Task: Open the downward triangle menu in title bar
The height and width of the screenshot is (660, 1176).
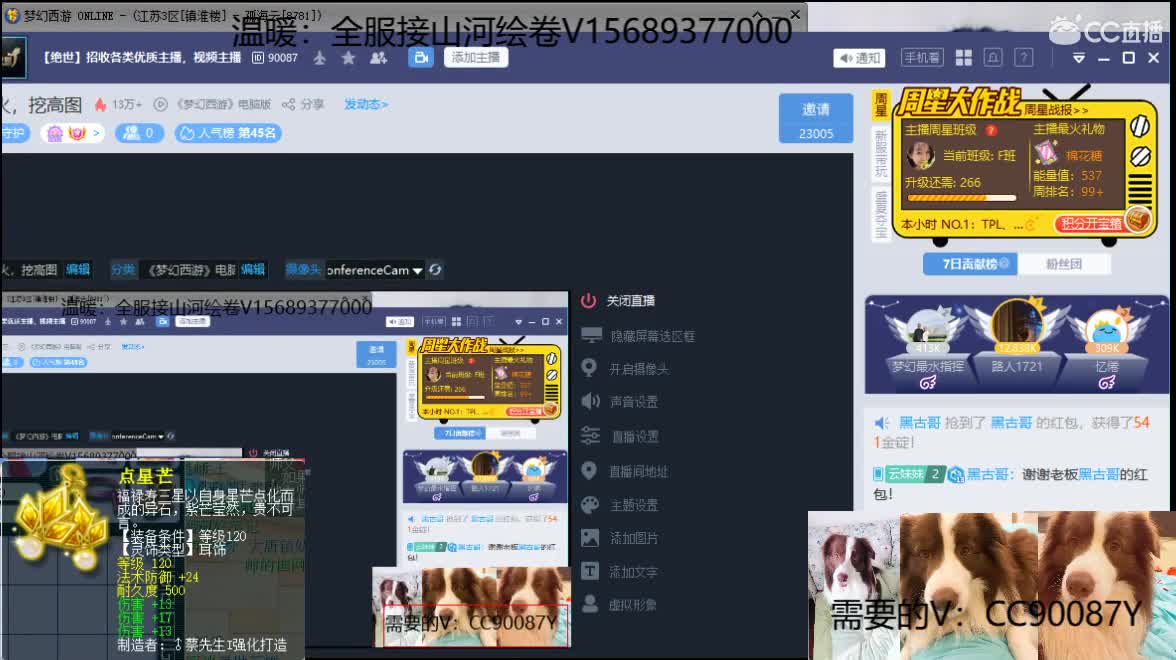Action: pos(1078,58)
